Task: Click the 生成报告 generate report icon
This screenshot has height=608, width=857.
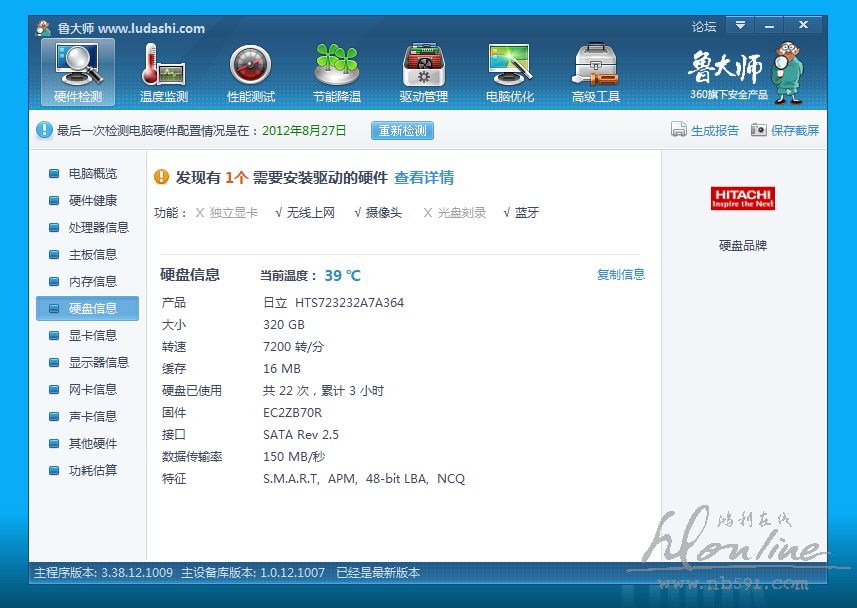Action: (678, 130)
